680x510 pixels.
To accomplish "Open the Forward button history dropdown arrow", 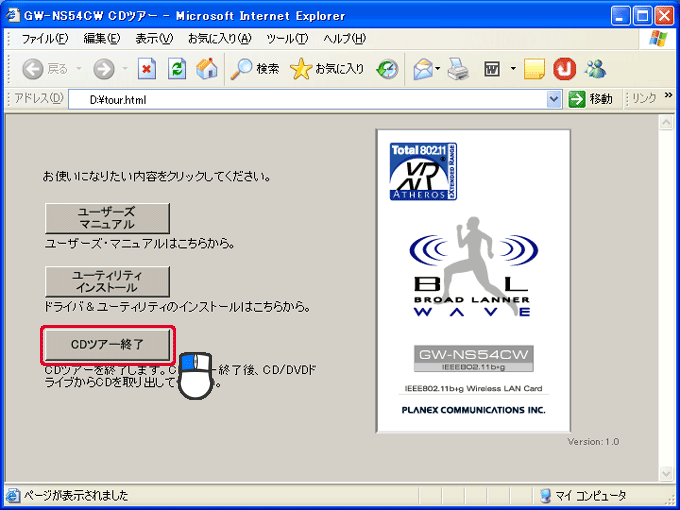I will pyautogui.click(x=125, y=69).
